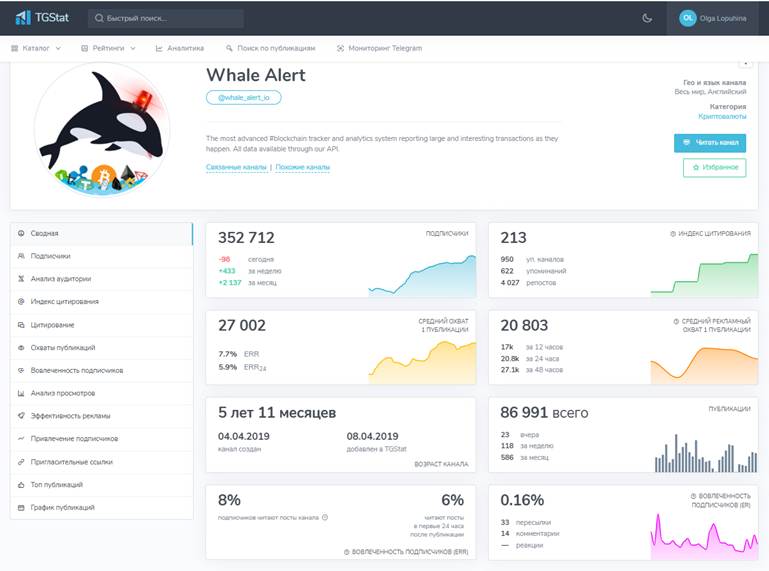Click the Аналитика chart icon
769x571 pixels.
(x=159, y=48)
